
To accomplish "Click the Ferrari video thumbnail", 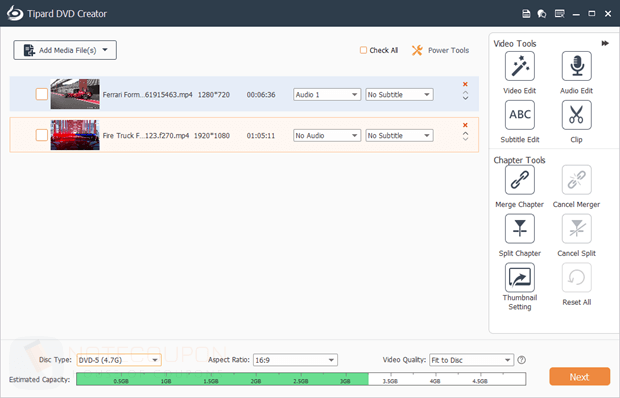I will click(75, 94).
